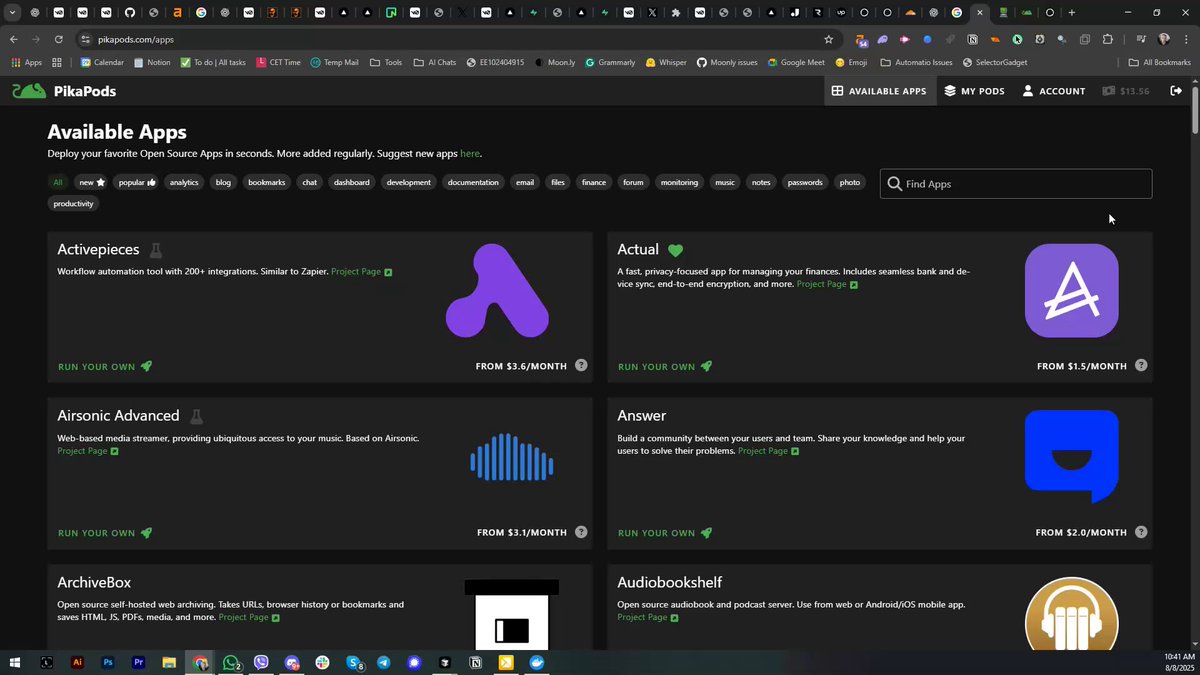Click the log out icon beside the balance

1176,91
